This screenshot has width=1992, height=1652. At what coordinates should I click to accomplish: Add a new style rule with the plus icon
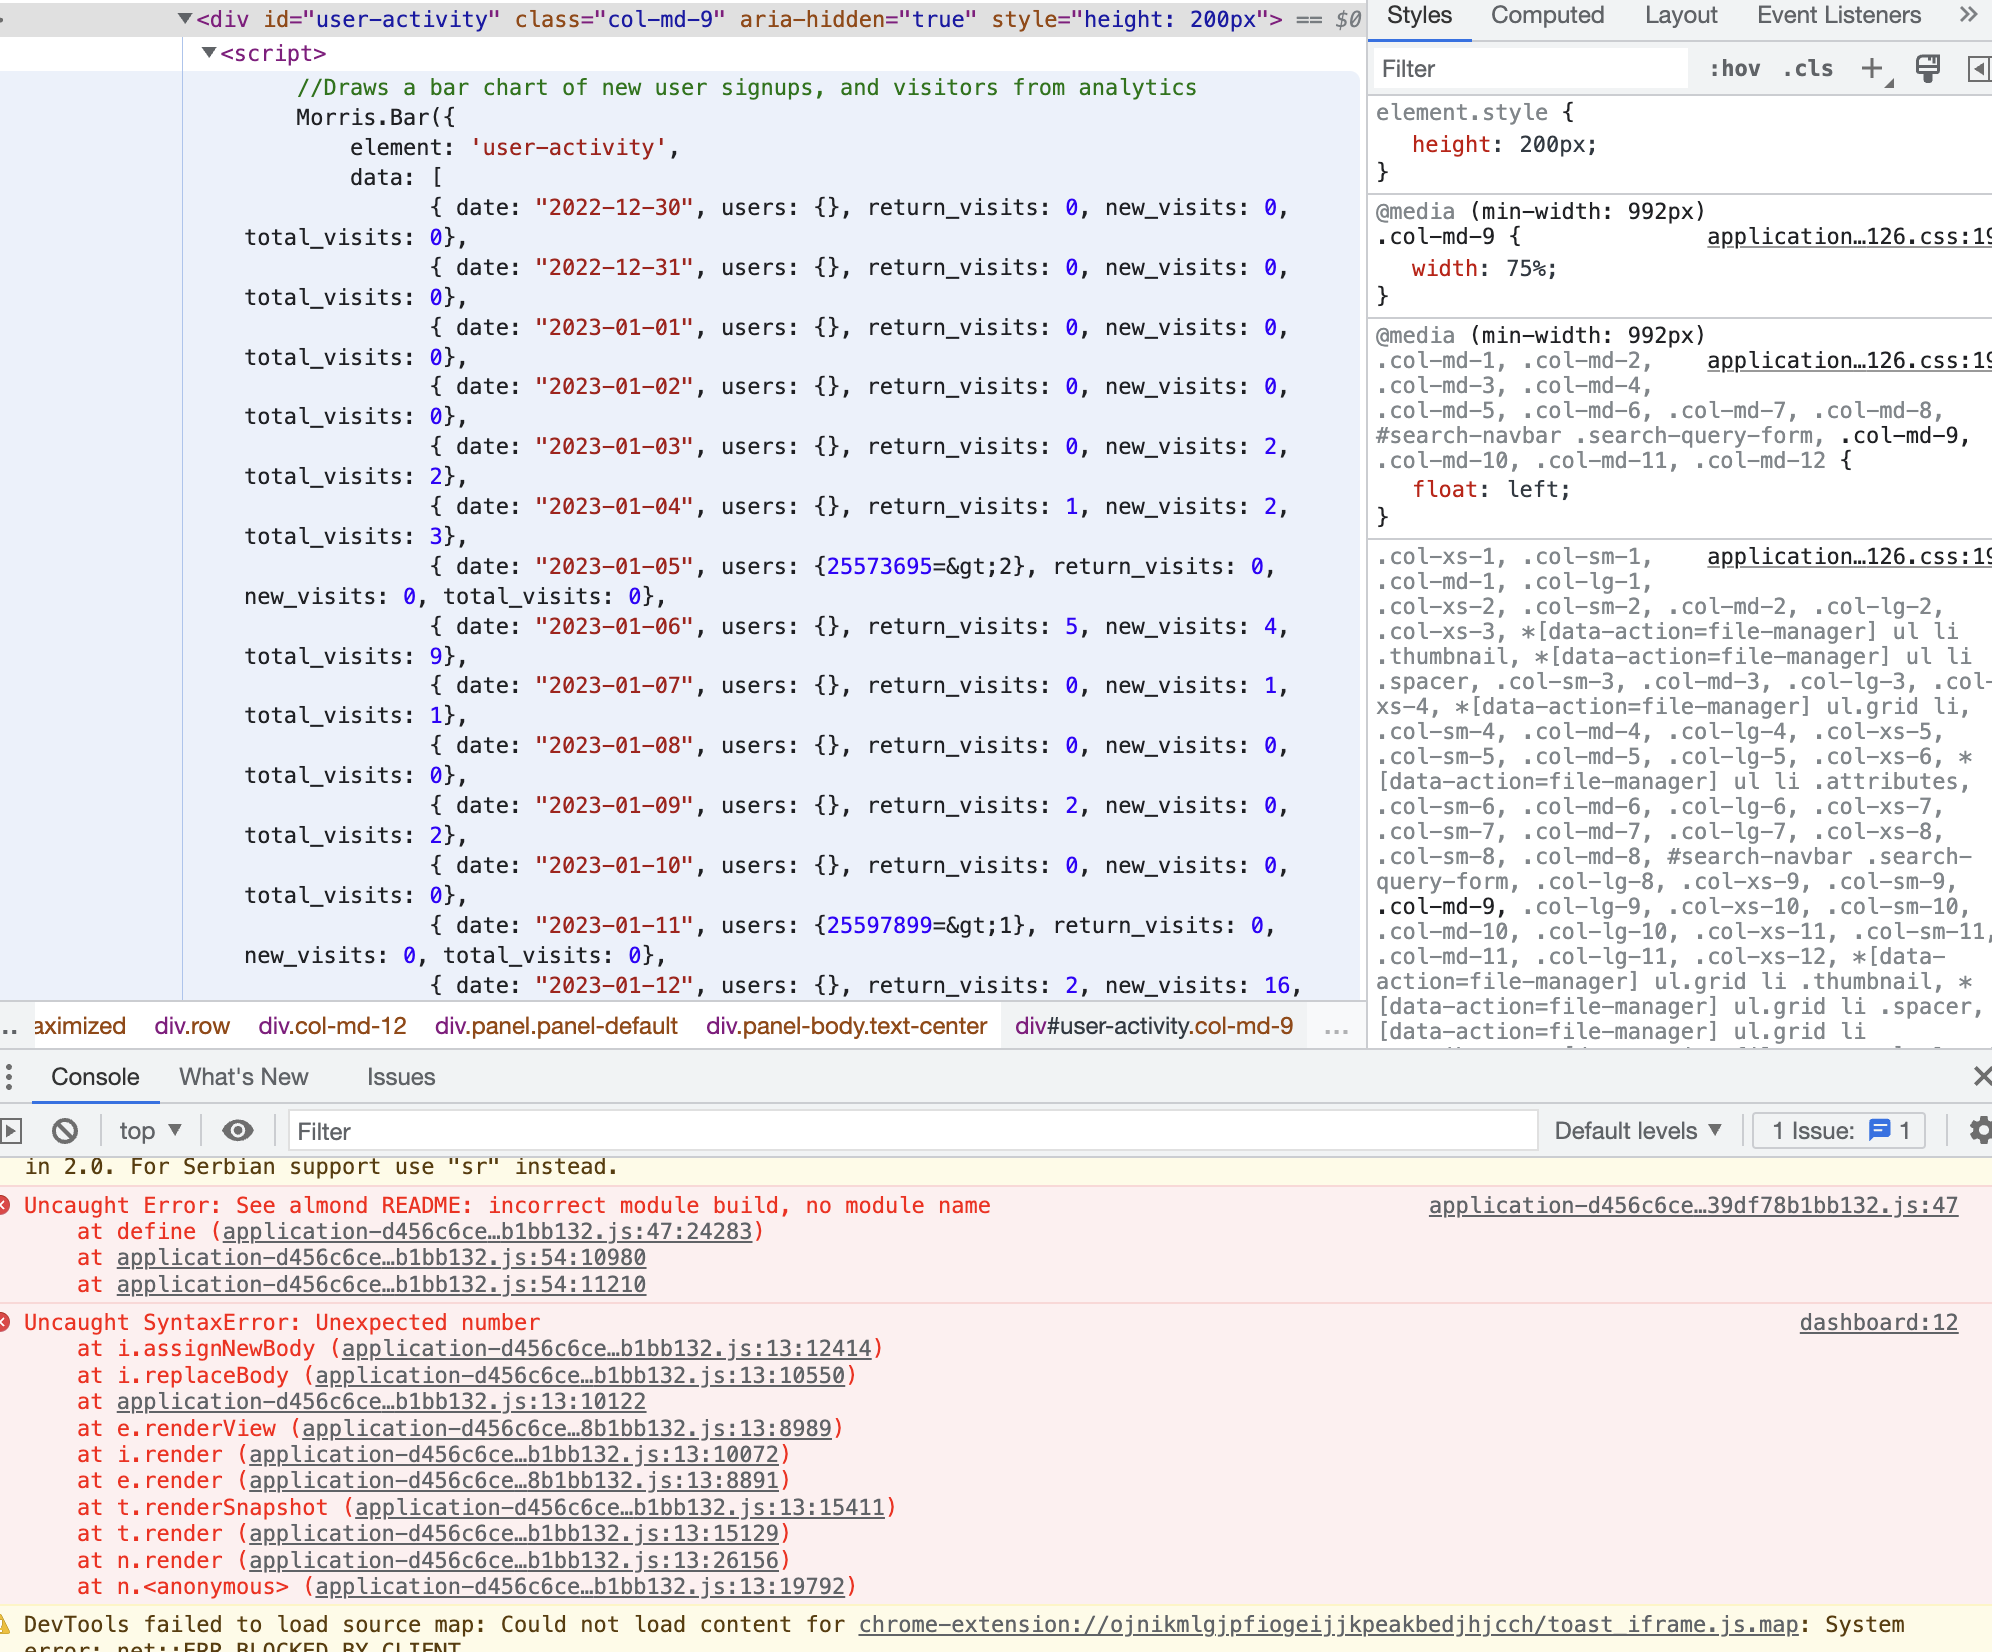[x=1871, y=68]
